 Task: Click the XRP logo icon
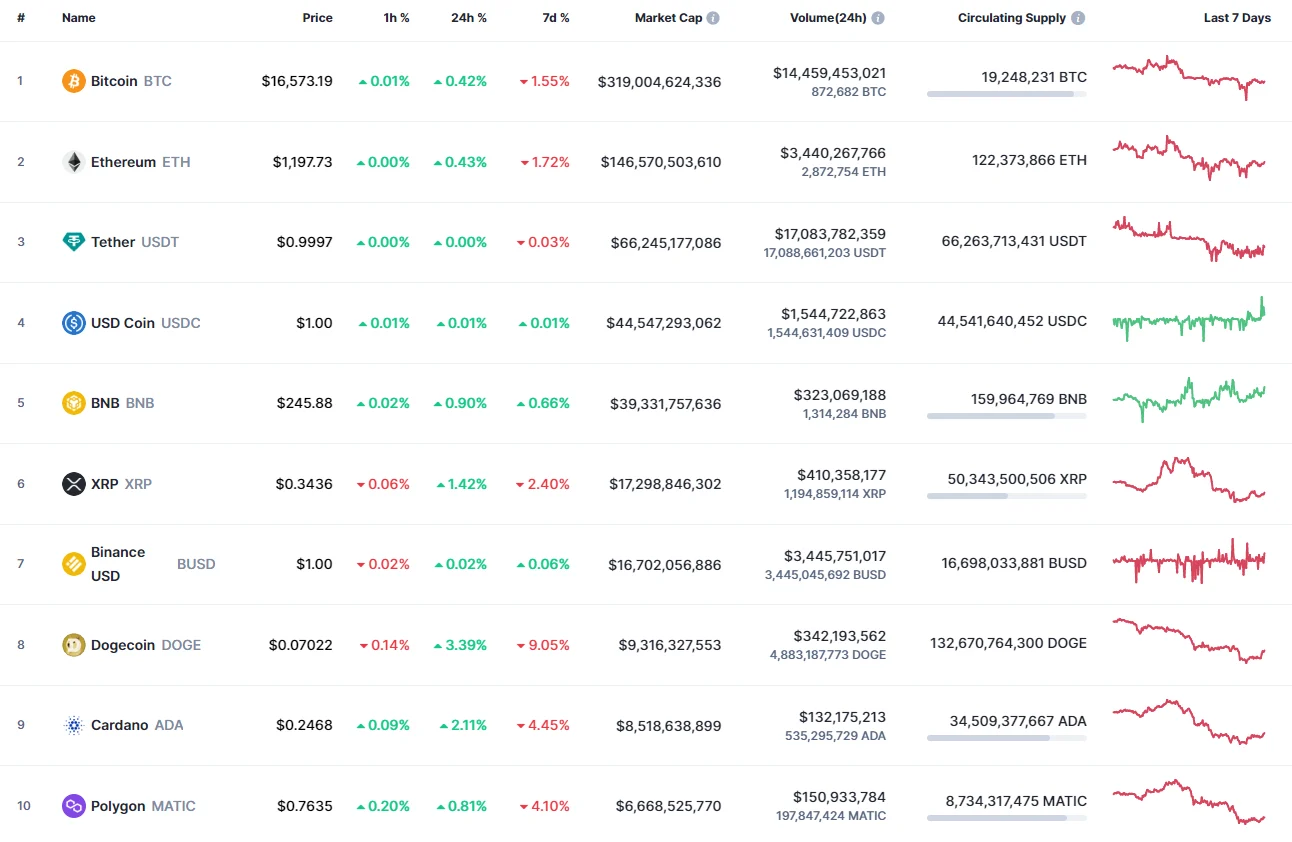click(x=73, y=483)
